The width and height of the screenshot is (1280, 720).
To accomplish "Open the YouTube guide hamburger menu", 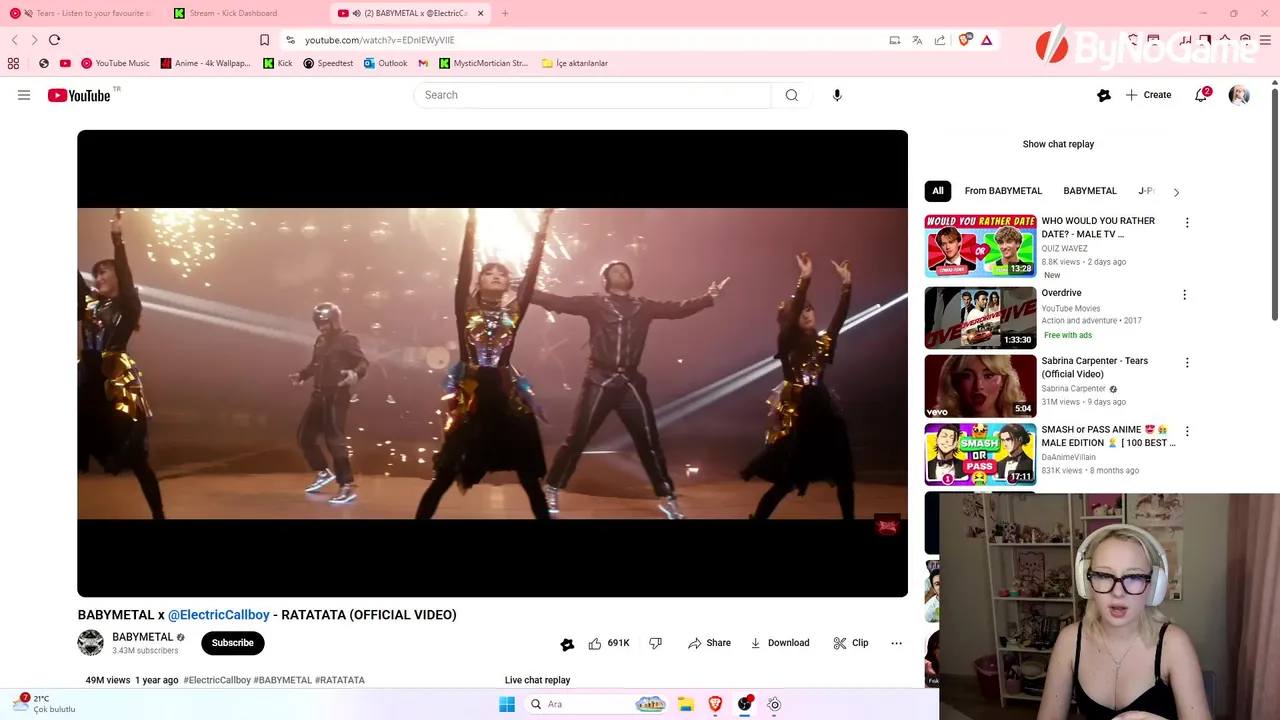I will [24, 95].
